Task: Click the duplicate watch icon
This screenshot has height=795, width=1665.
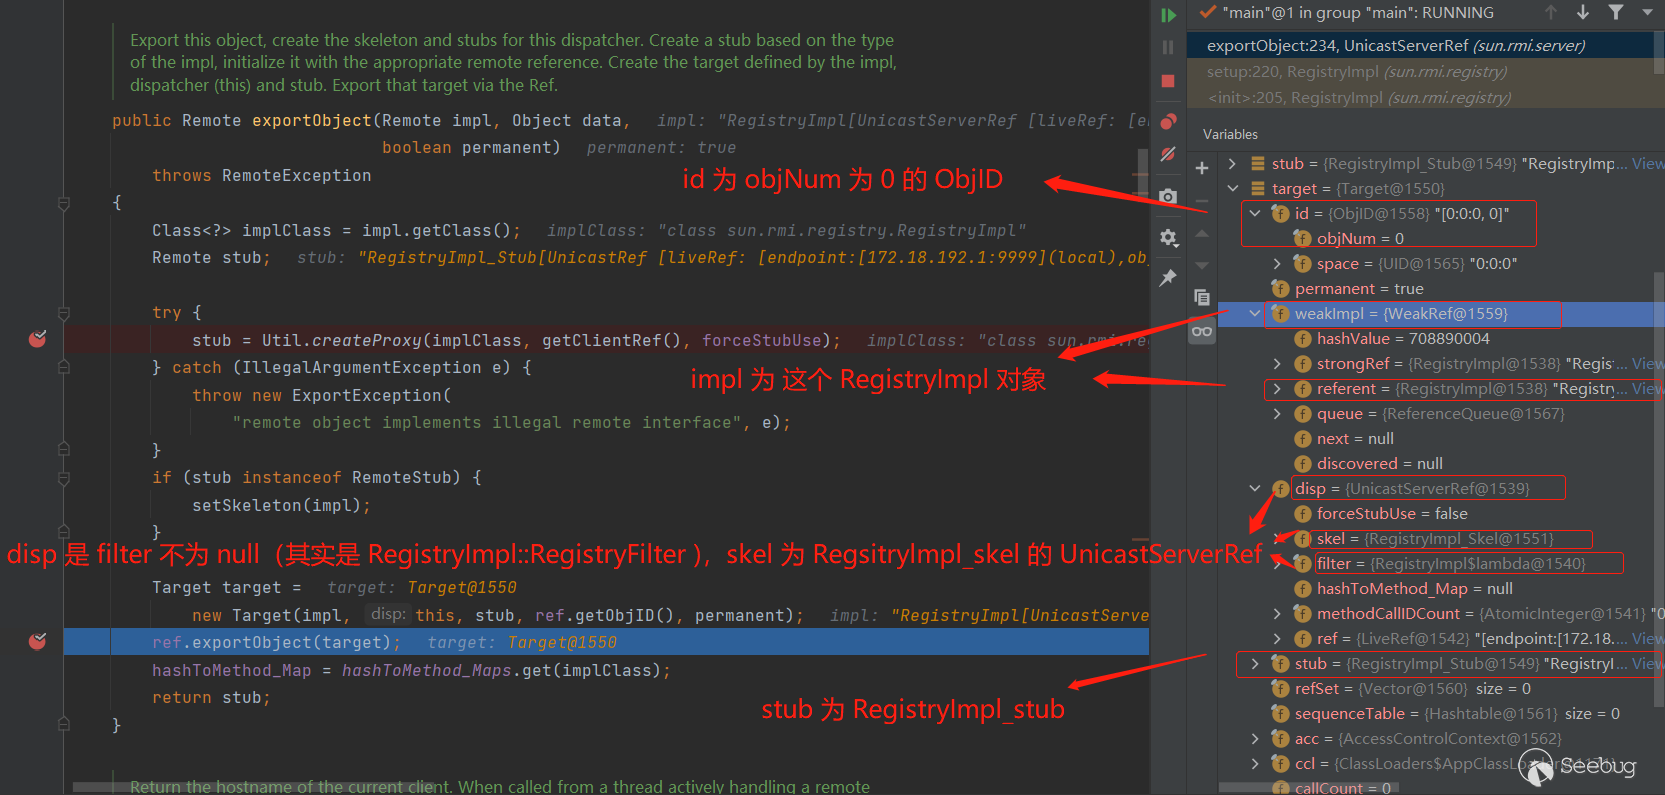Action: pos(1202,297)
